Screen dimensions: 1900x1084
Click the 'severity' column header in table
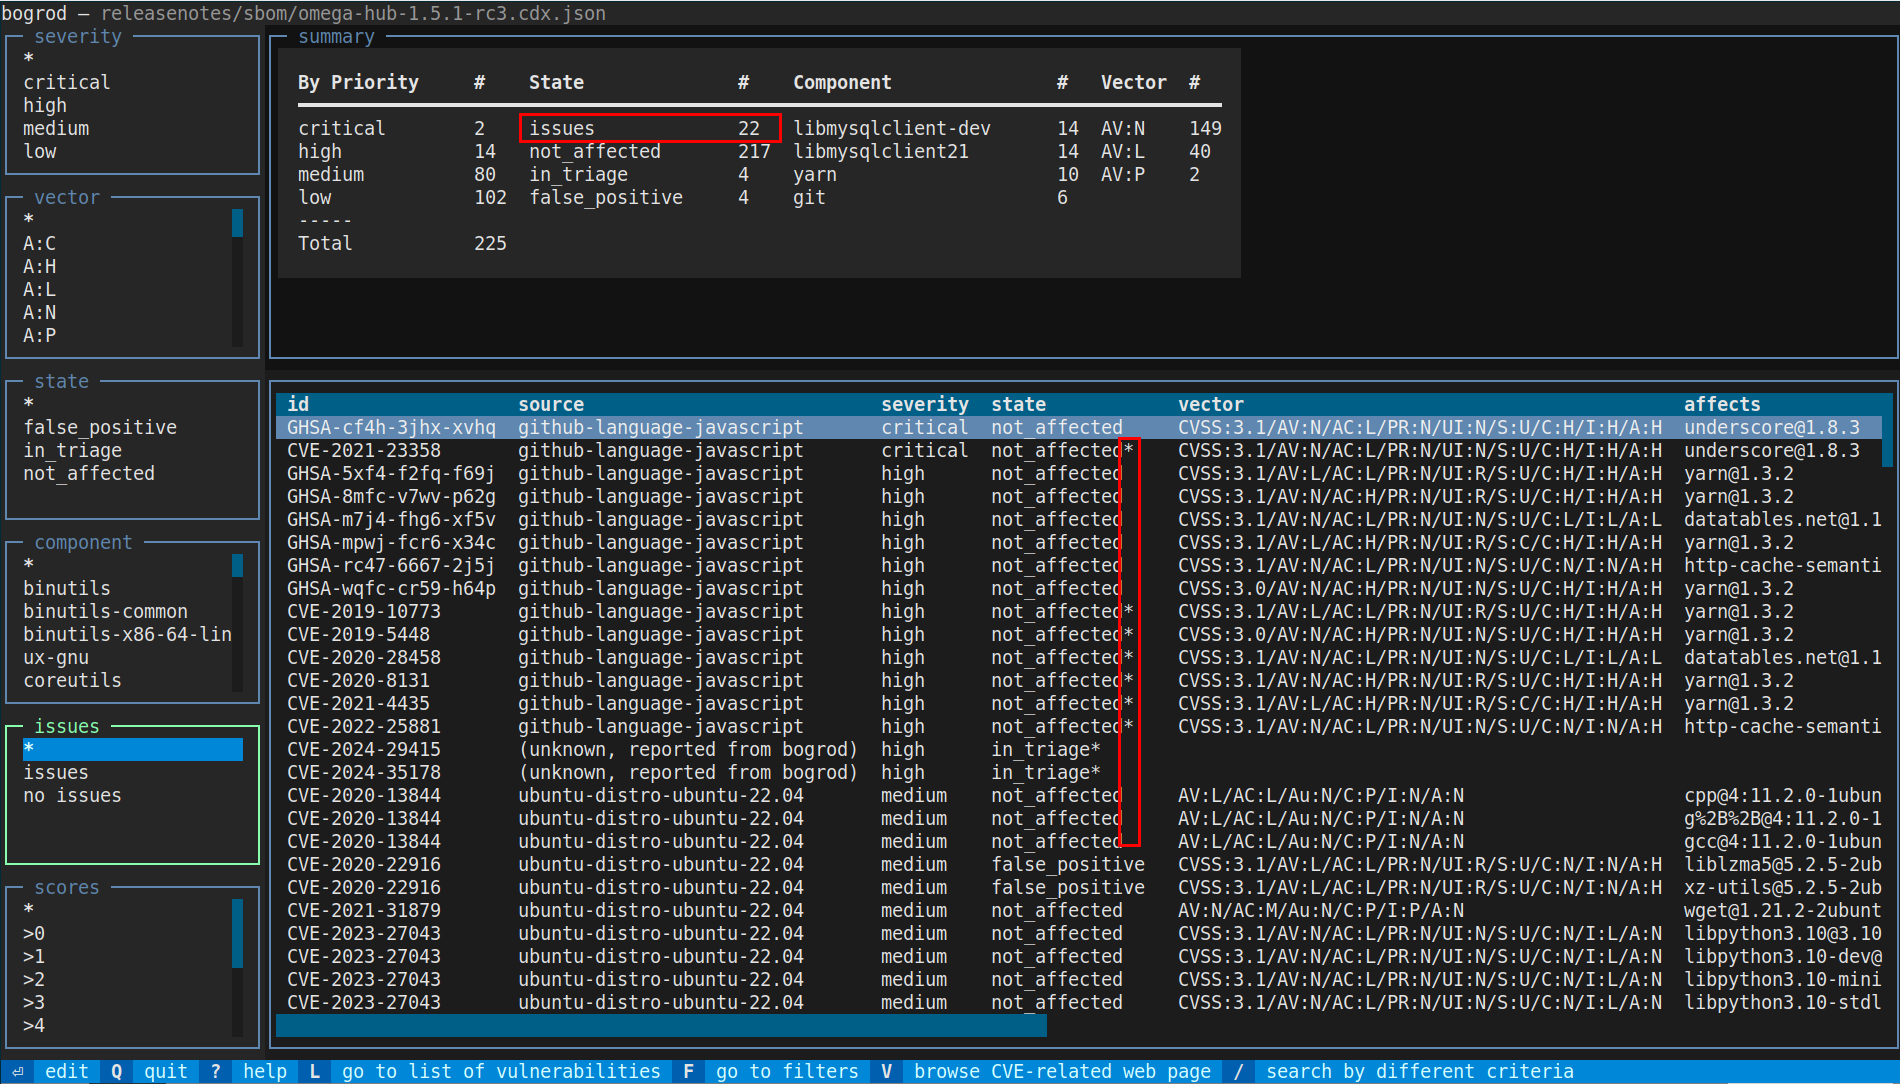(924, 404)
